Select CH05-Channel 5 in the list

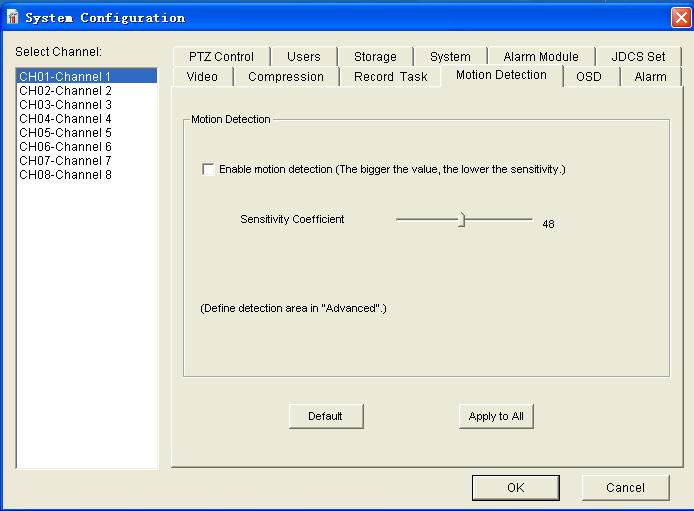87,133
